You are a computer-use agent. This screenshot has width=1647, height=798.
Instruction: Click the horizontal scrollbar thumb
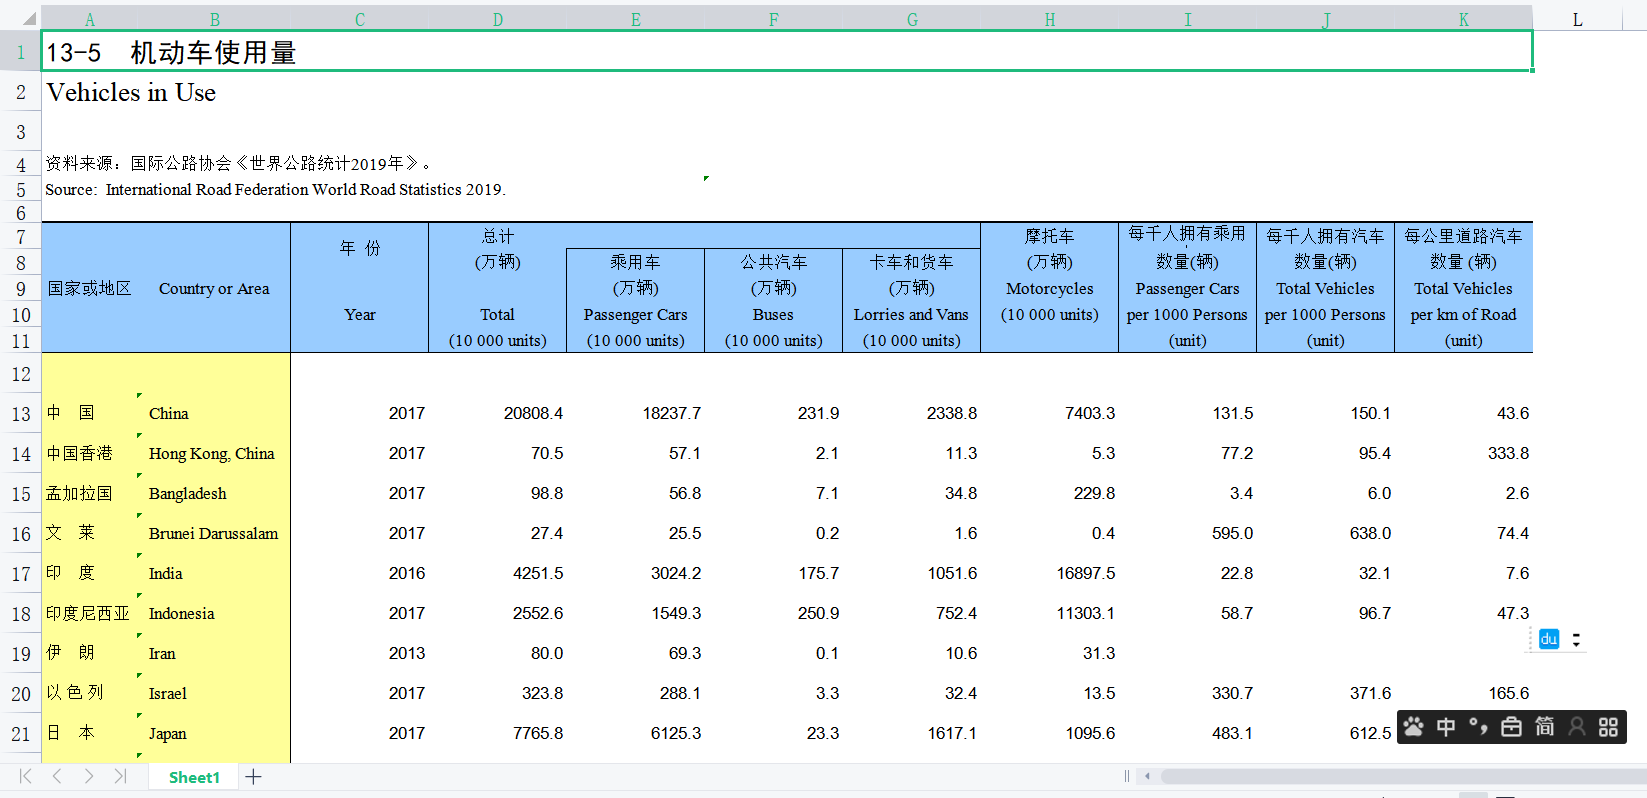coord(1403,776)
